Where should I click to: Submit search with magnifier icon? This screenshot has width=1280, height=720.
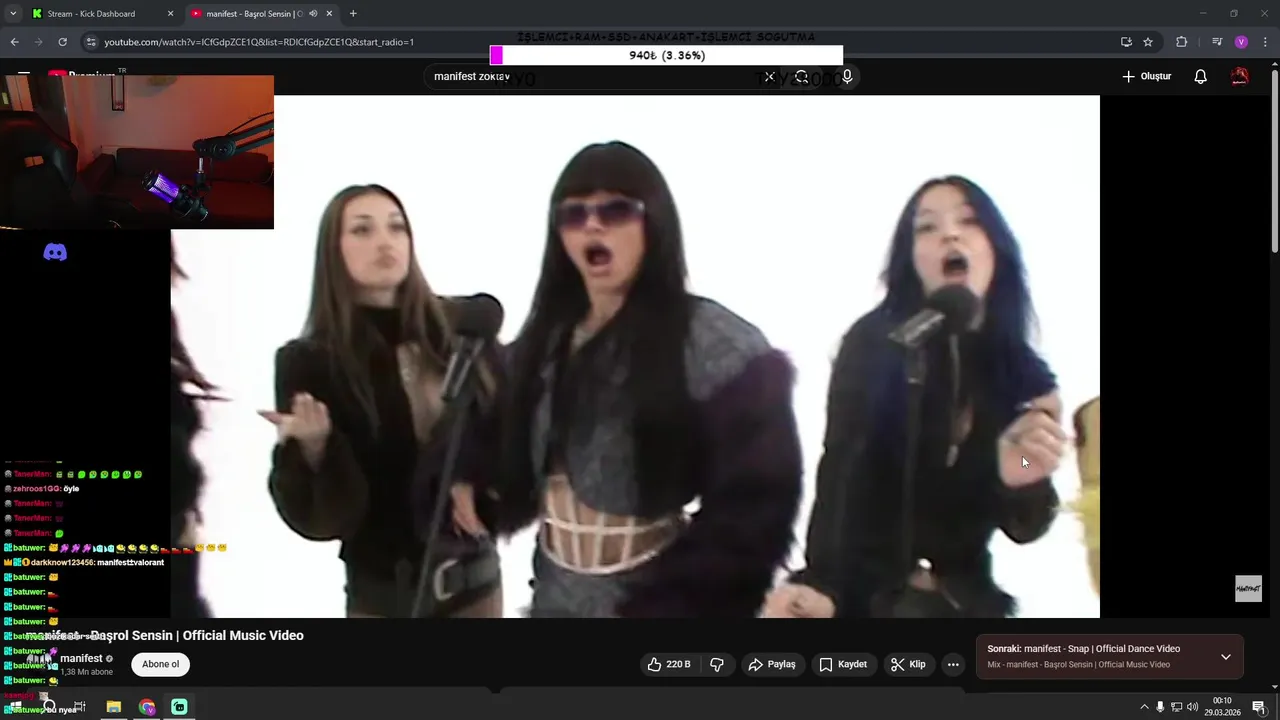tap(801, 76)
